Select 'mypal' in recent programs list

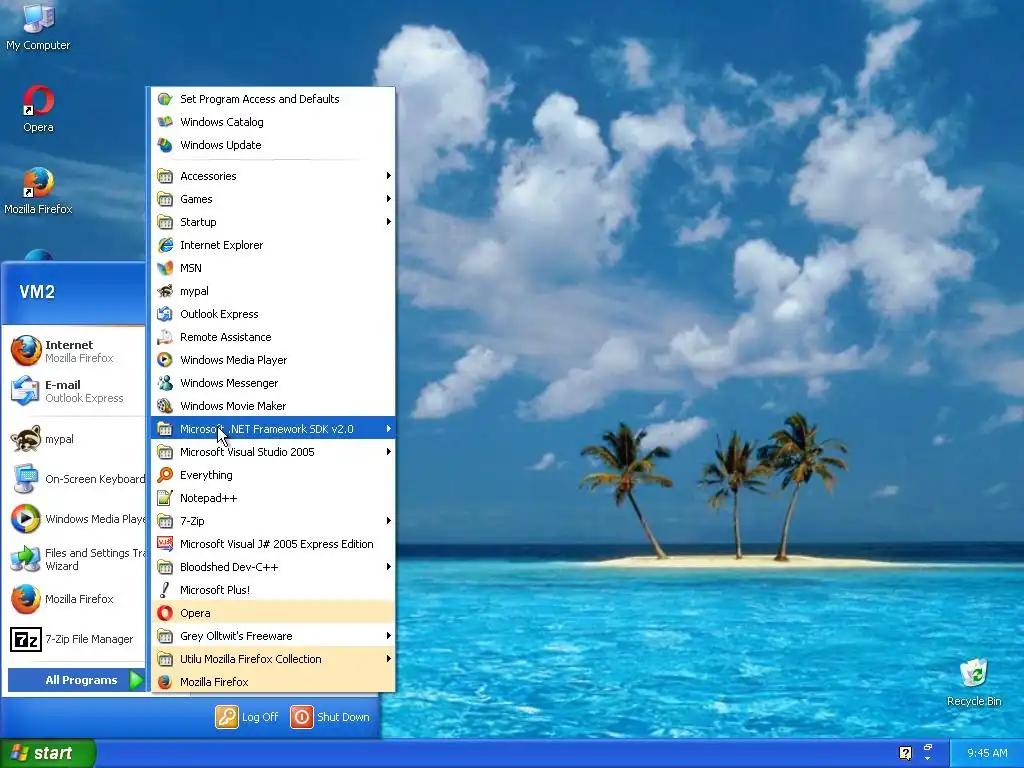point(76,439)
